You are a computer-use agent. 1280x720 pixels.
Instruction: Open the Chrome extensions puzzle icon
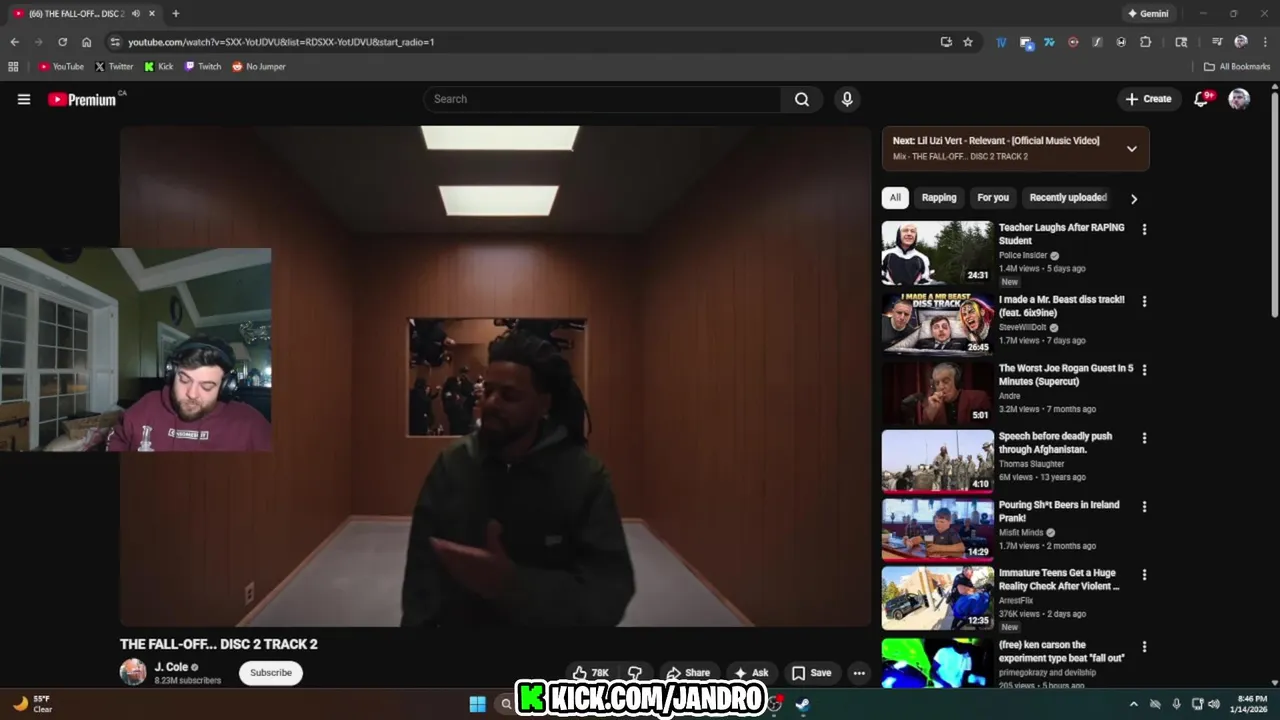tap(1146, 42)
